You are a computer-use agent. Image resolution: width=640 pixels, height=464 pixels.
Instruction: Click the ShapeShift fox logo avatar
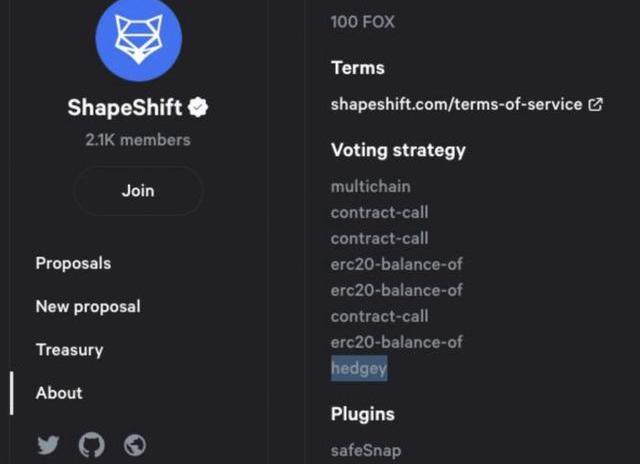tap(138, 38)
